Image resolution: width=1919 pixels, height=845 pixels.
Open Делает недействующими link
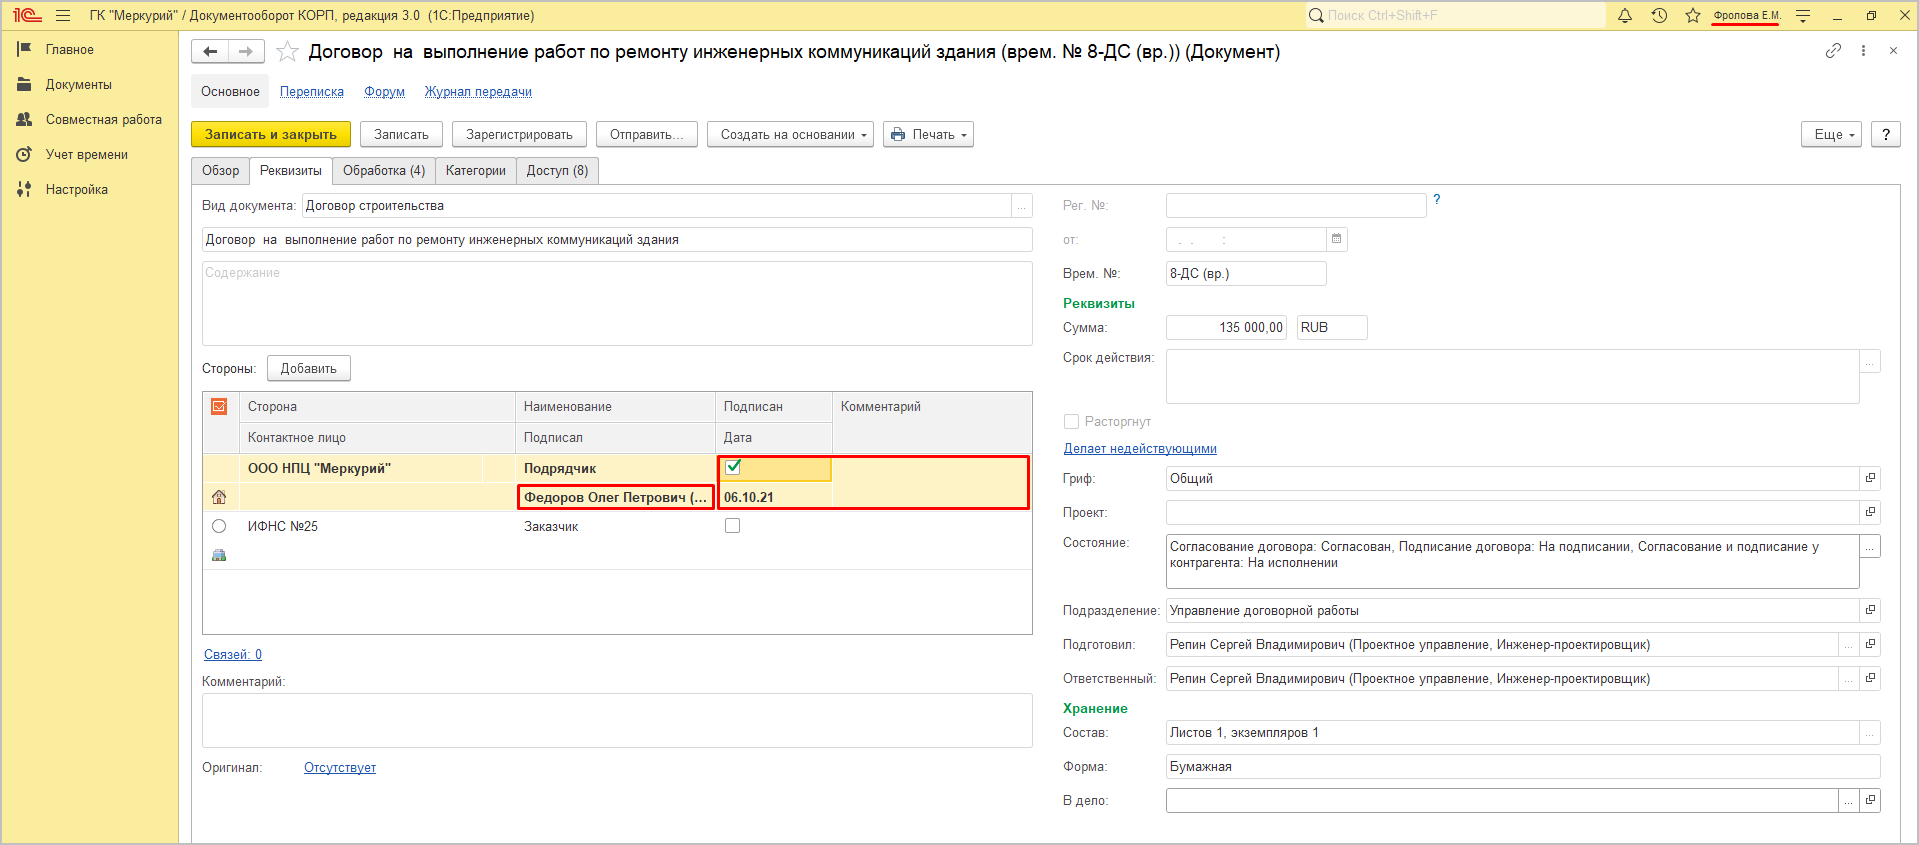[1140, 449]
